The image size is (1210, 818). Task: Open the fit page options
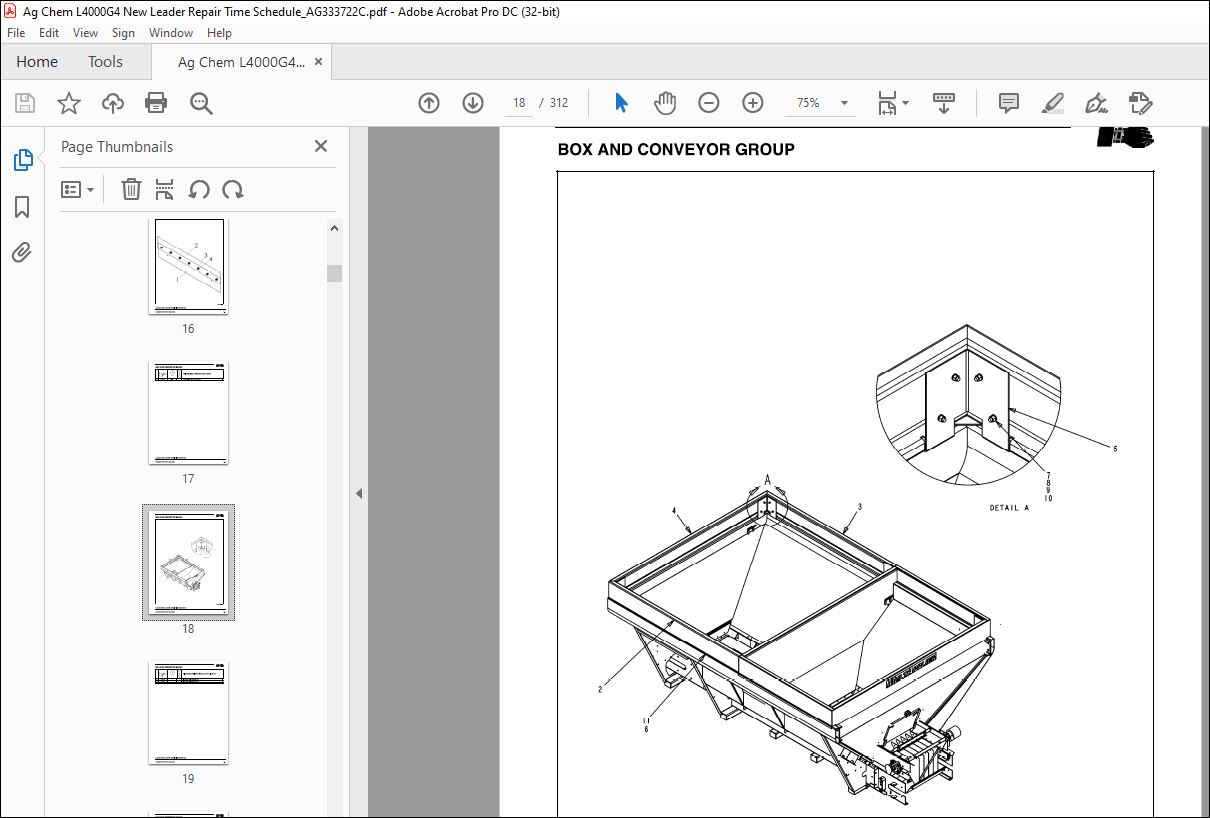click(x=892, y=103)
